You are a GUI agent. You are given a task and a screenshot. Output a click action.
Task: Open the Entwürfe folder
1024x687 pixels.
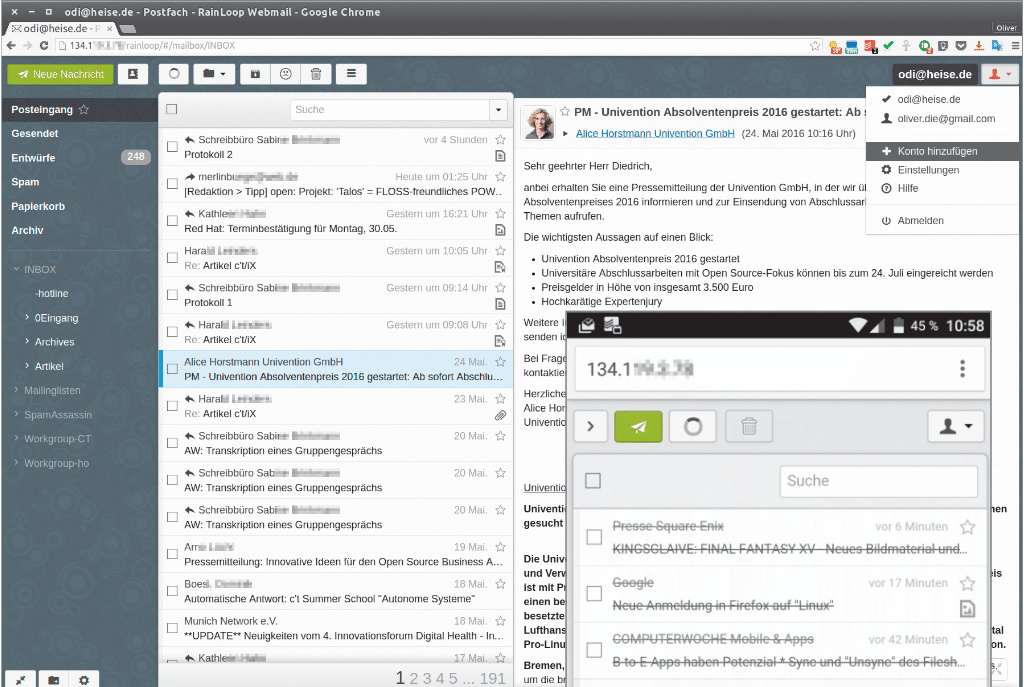33,157
